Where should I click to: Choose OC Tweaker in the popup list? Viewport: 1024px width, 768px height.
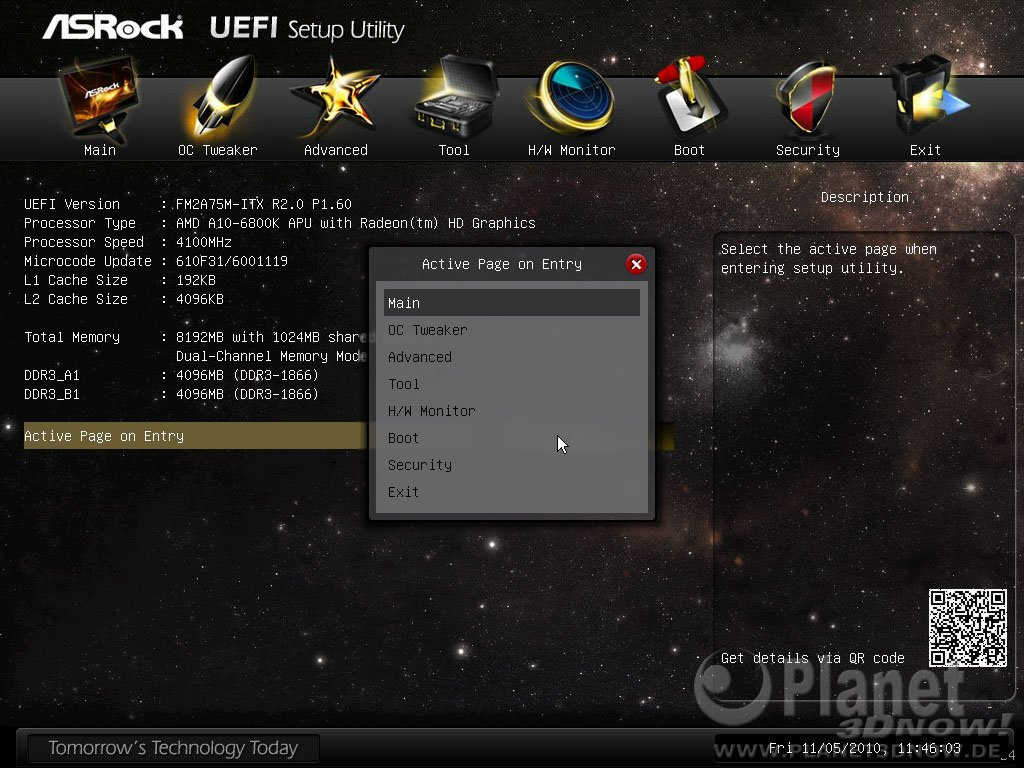coord(511,330)
